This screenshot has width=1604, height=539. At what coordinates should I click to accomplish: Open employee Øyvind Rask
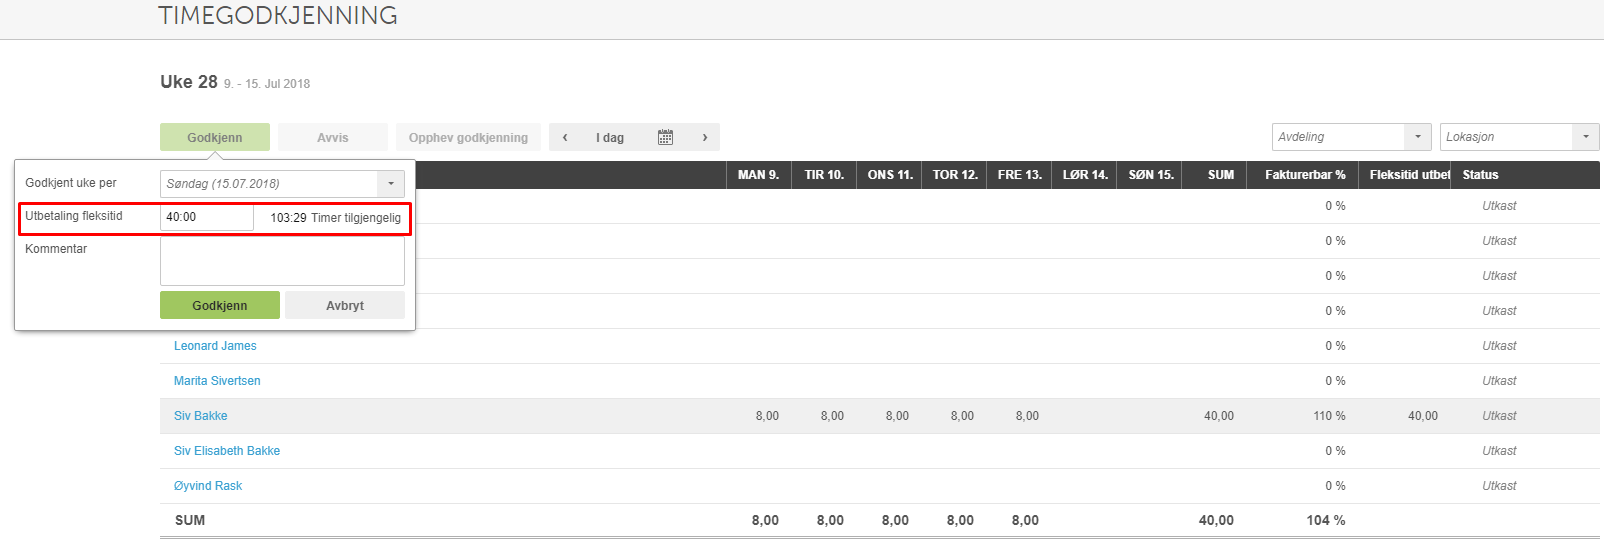(x=208, y=486)
